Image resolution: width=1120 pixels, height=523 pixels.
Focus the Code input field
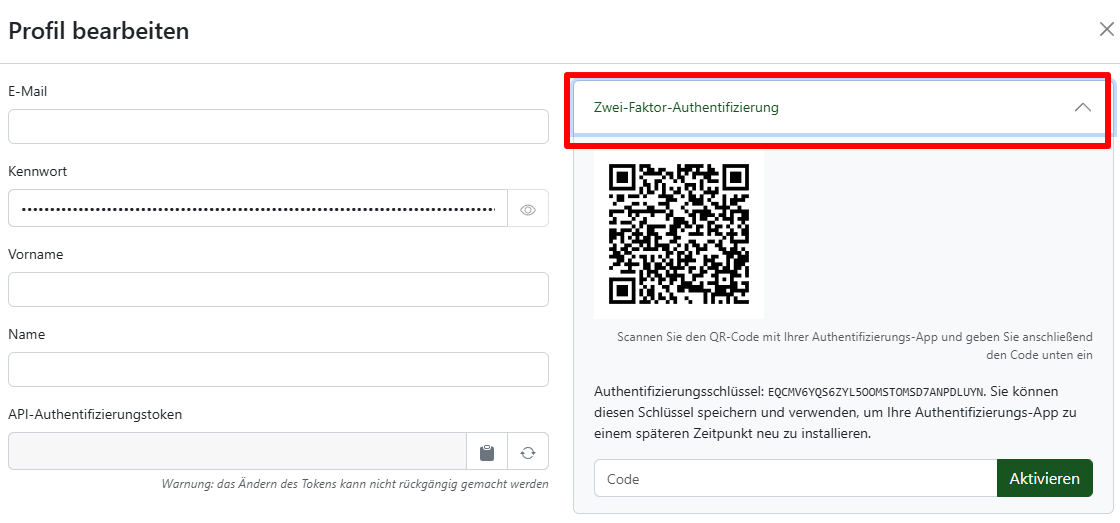pos(796,478)
